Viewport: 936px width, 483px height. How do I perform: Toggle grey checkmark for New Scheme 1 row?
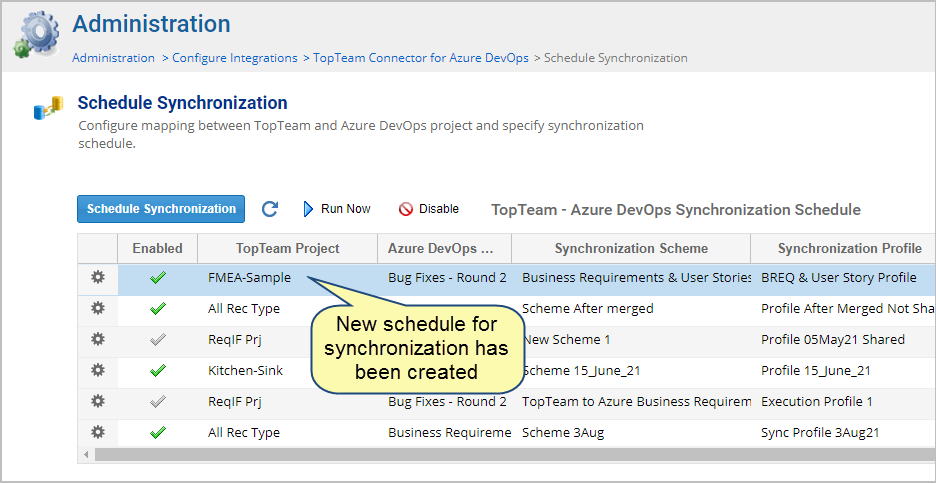(x=158, y=340)
